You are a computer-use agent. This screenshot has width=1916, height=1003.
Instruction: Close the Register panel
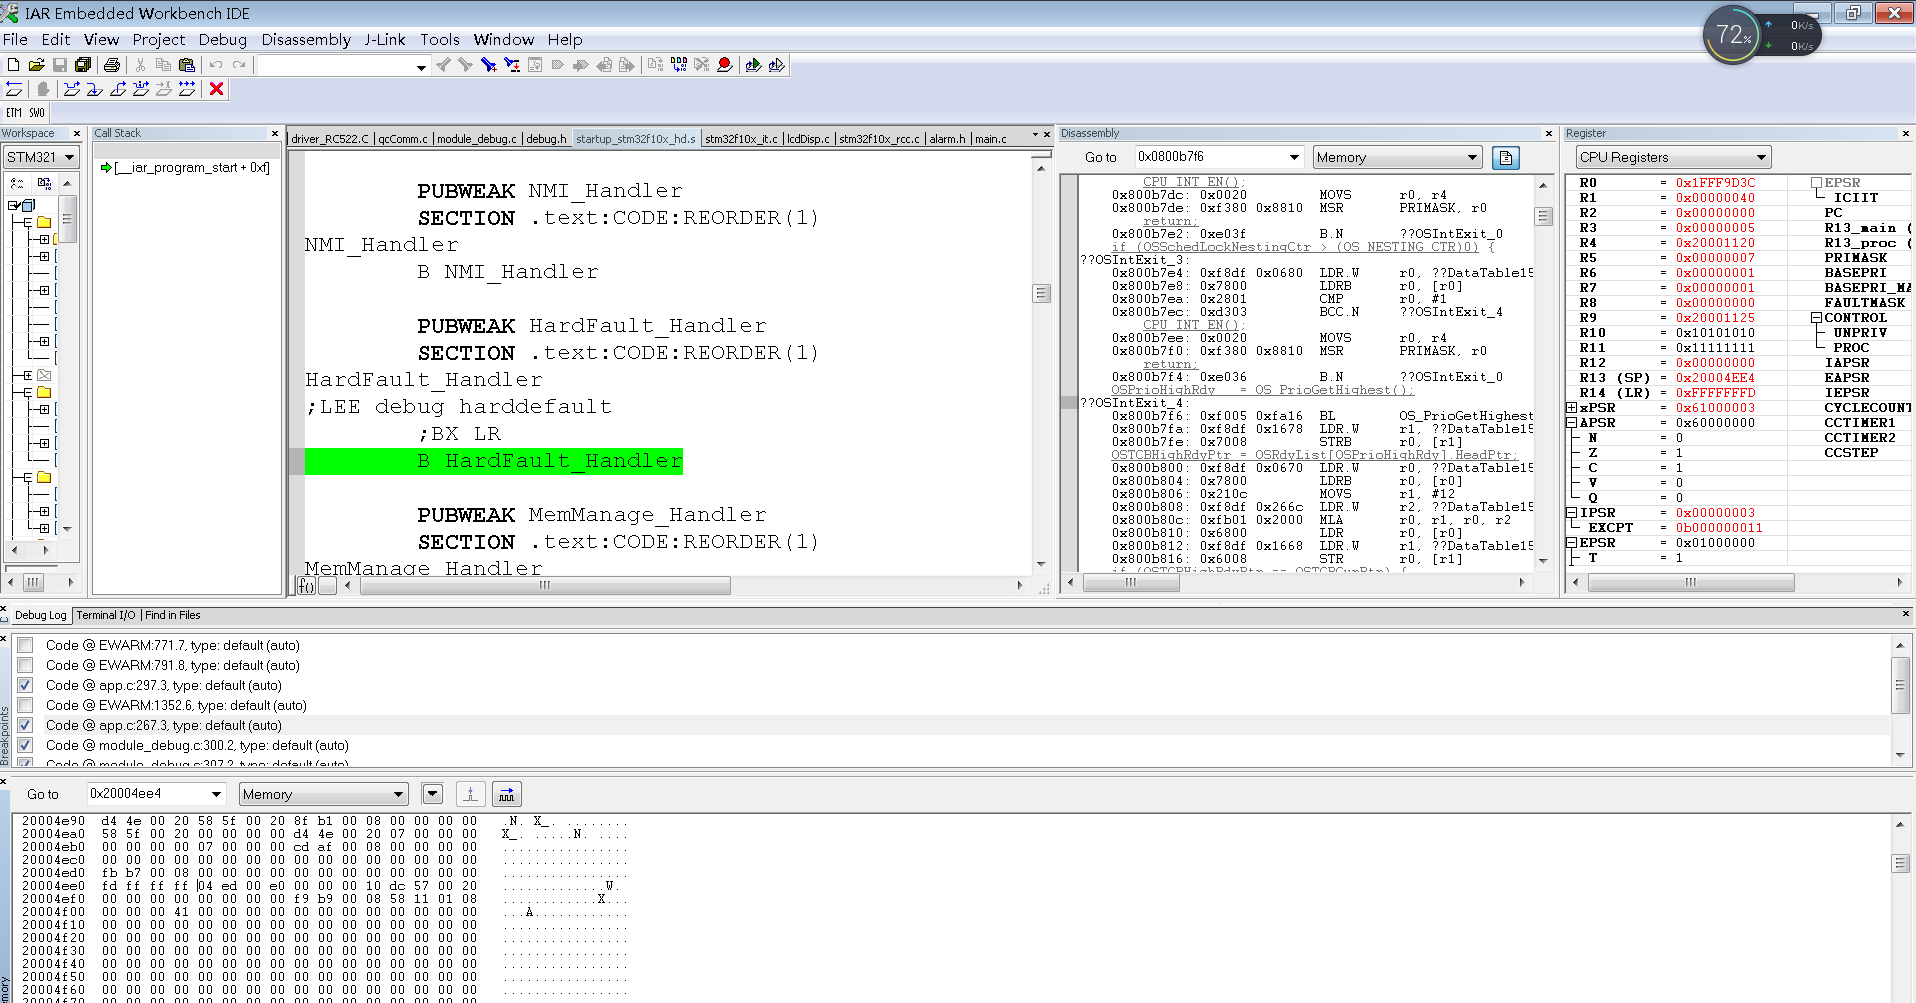tap(1905, 133)
